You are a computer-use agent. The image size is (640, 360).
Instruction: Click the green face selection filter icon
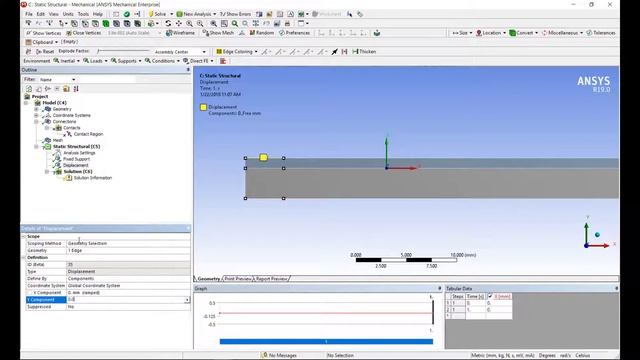coord(106,23)
